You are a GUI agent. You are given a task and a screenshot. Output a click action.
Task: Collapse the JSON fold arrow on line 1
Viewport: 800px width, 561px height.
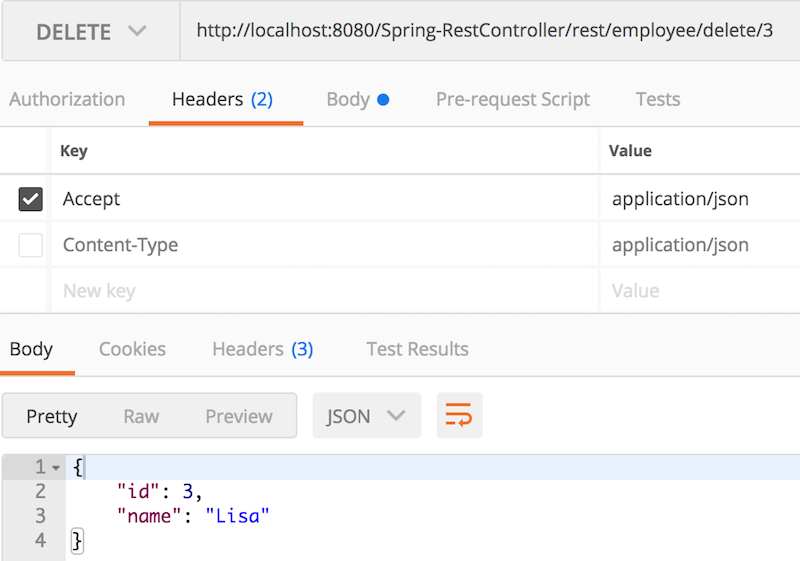coord(56,467)
